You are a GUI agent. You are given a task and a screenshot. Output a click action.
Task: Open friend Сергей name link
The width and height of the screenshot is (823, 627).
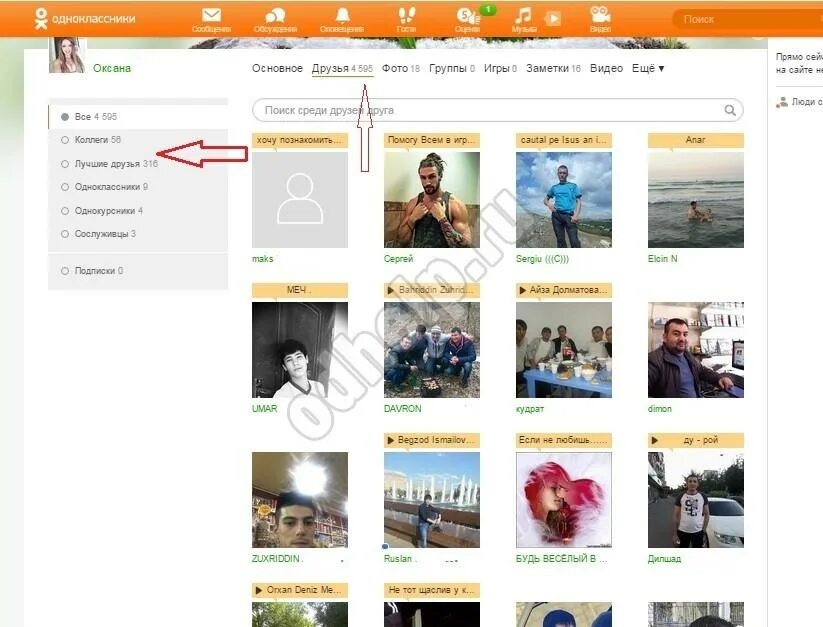pos(398,259)
